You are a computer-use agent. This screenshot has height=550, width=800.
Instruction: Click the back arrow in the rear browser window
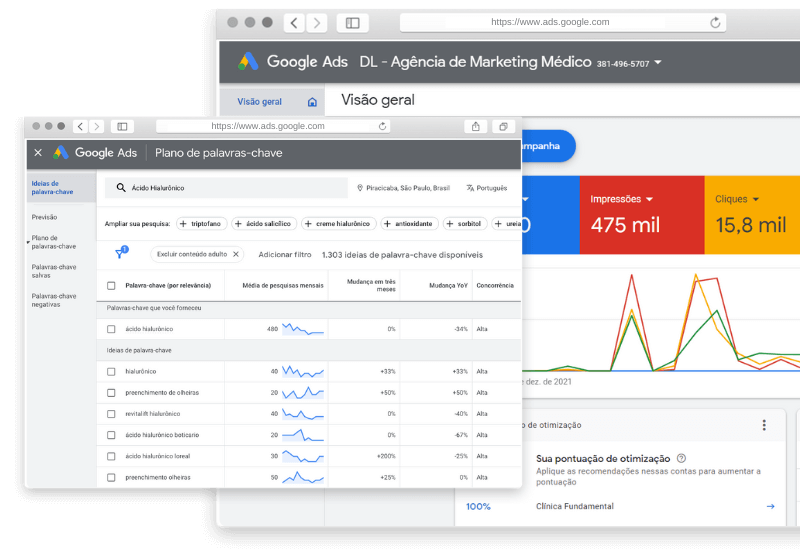click(x=294, y=23)
